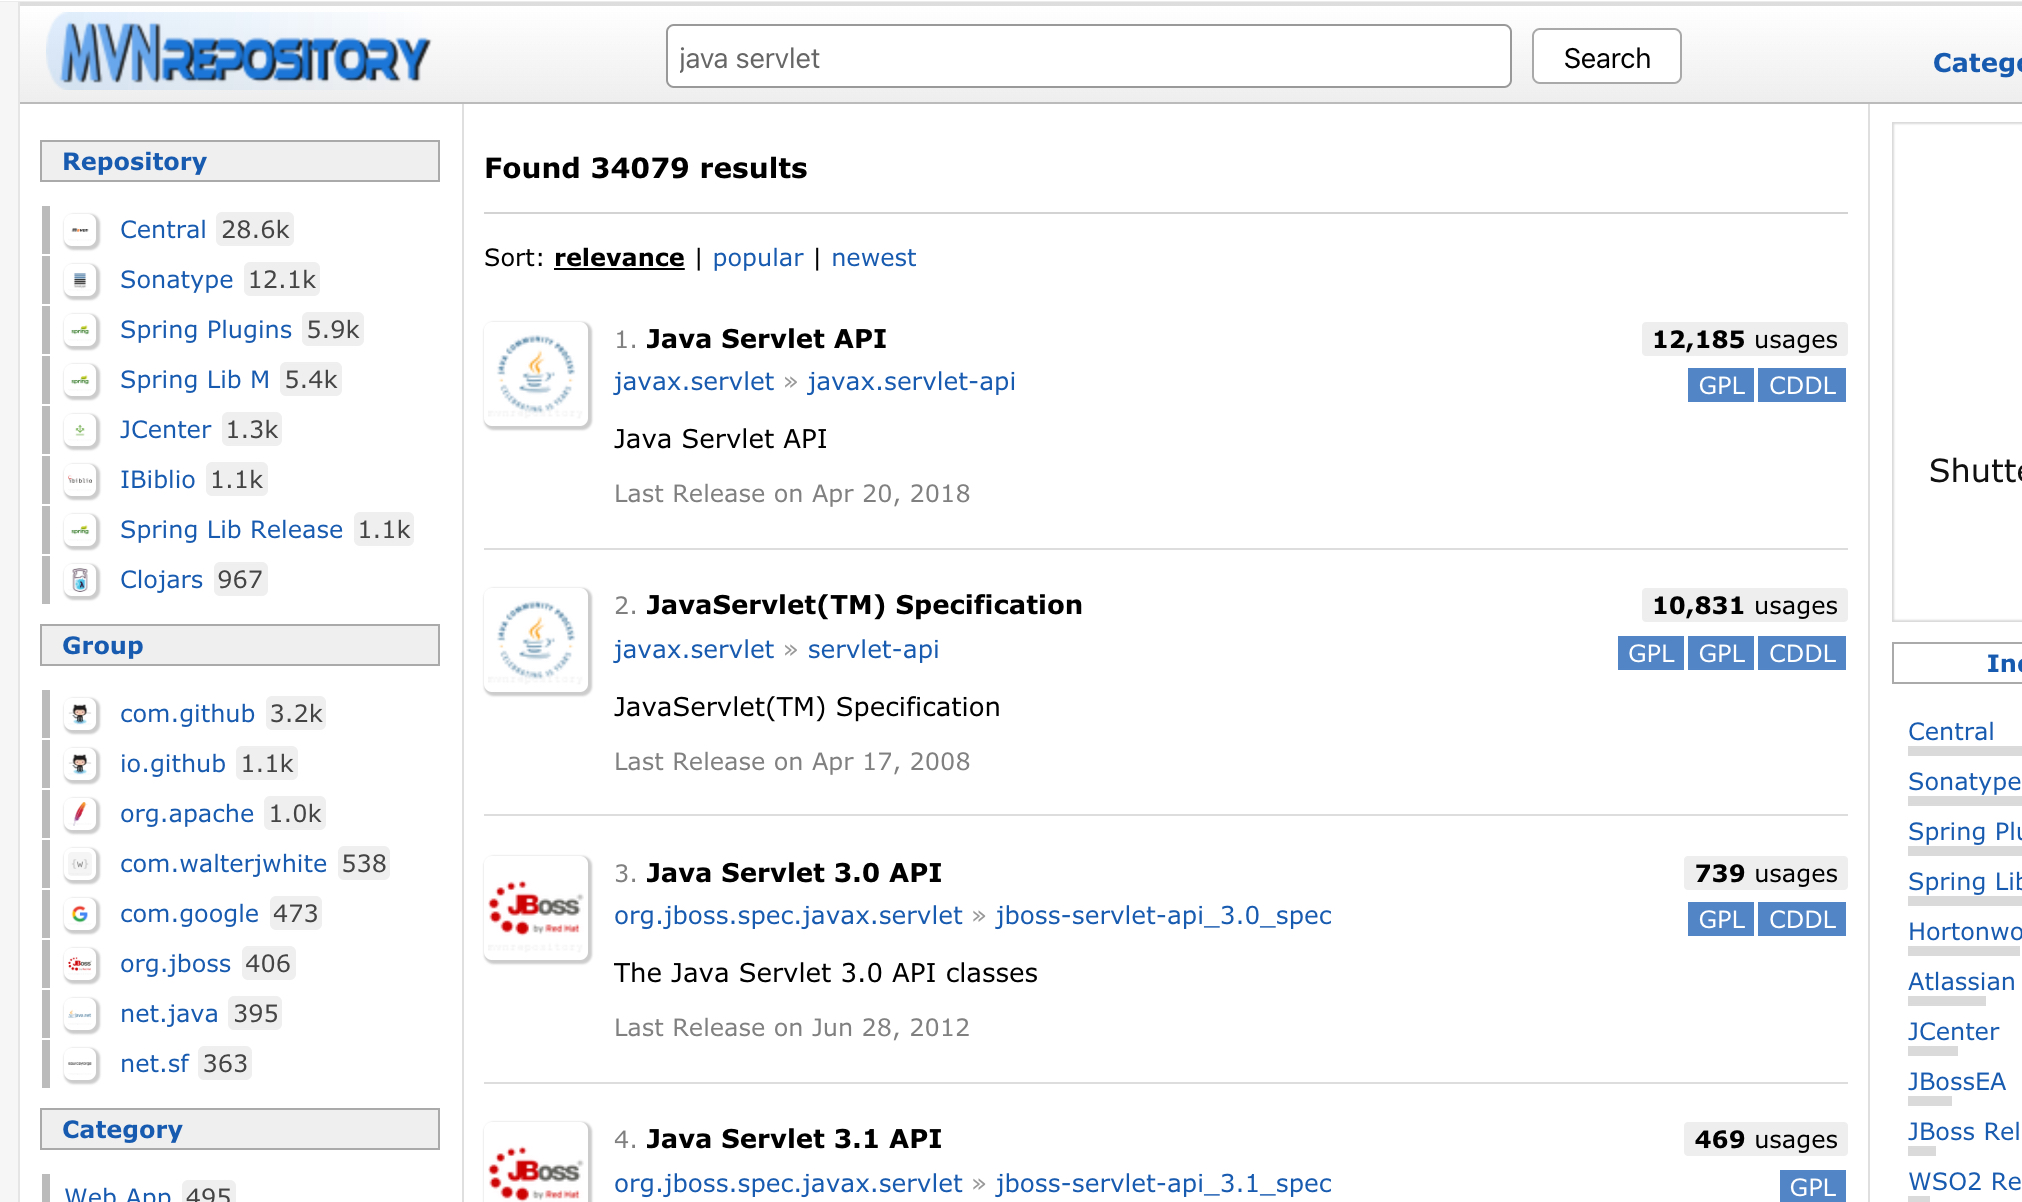Click the Sonatype repository icon
Image resolution: width=2022 pixels, height=1202 pixels.
pos(80,280)
